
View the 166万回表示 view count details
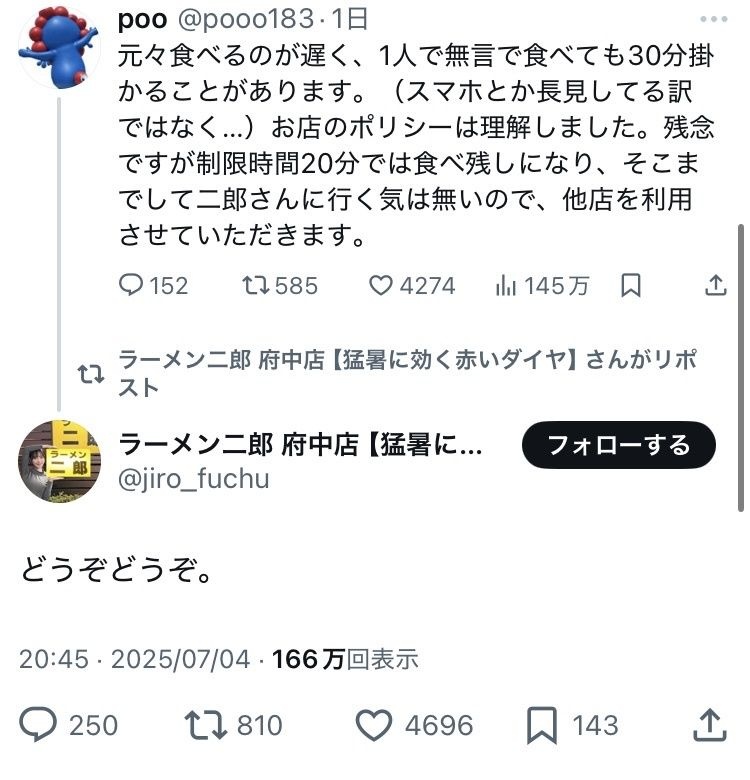[345, 659]
